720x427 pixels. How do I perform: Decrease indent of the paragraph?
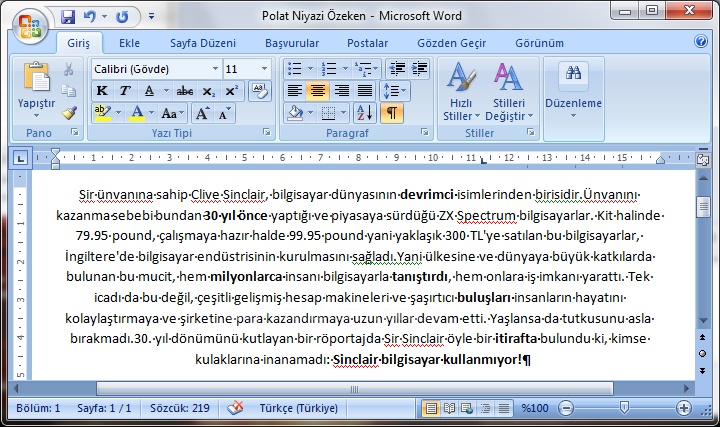coord(397,69)
